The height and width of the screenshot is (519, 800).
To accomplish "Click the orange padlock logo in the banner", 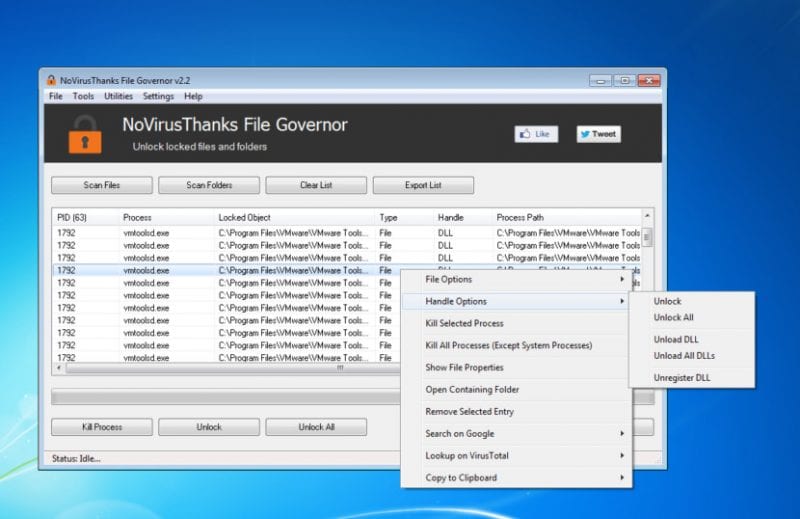I will pyautogui.click(x=85, y=134).
